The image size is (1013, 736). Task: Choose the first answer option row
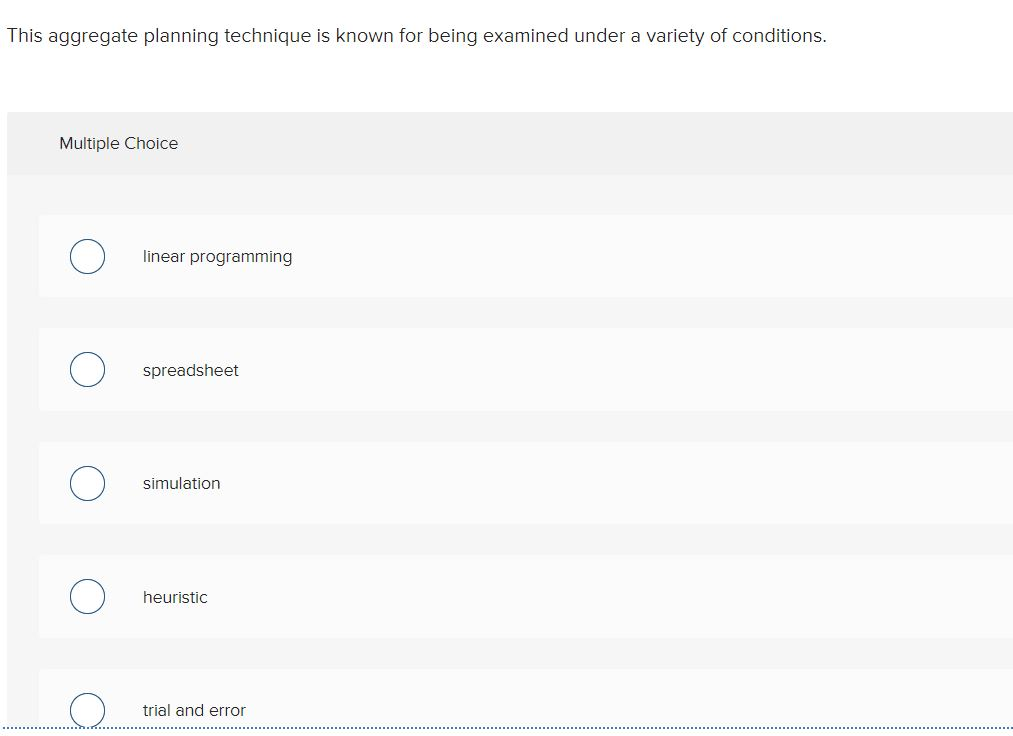click(500, 256)
